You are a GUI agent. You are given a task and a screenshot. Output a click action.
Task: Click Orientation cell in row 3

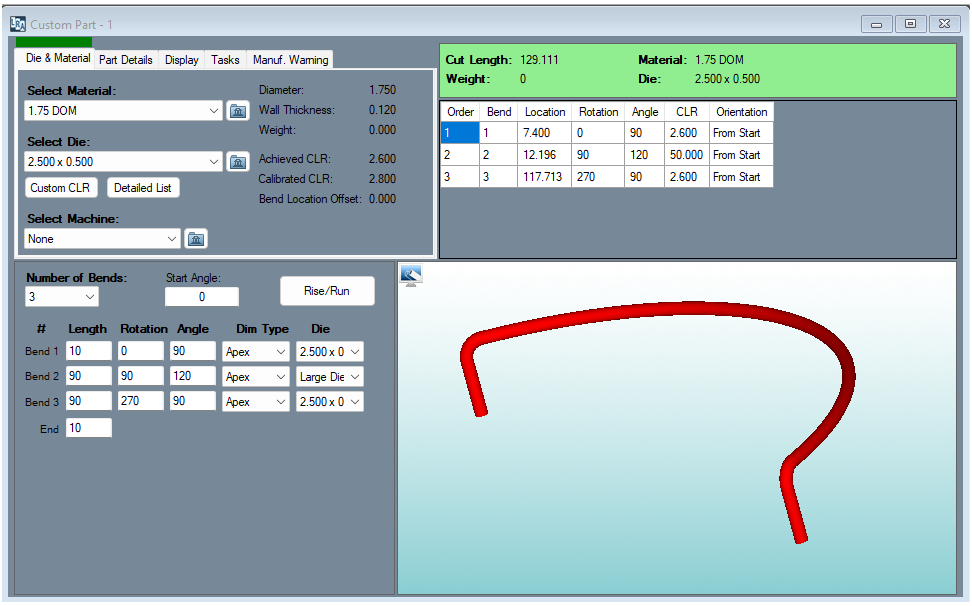click(741, 177)
